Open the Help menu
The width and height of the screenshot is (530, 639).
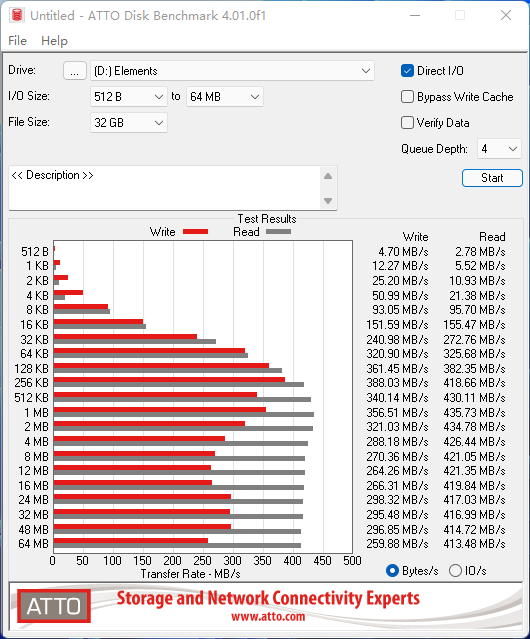point(54,41)
